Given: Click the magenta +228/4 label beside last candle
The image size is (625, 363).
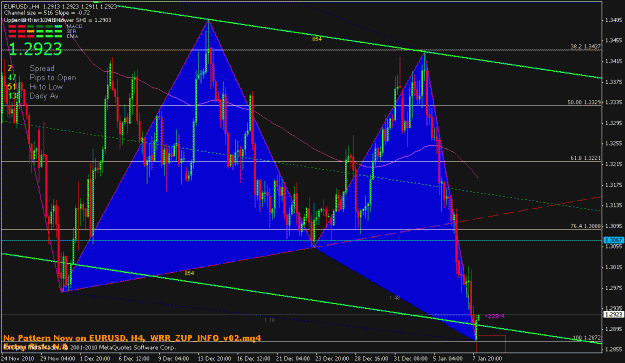Looking at the screenshot, I should tap(495, 316).
